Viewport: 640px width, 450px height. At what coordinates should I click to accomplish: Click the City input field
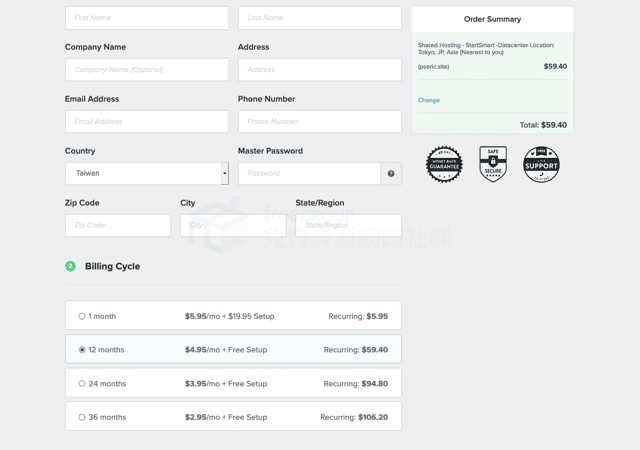tap(233, 225)
